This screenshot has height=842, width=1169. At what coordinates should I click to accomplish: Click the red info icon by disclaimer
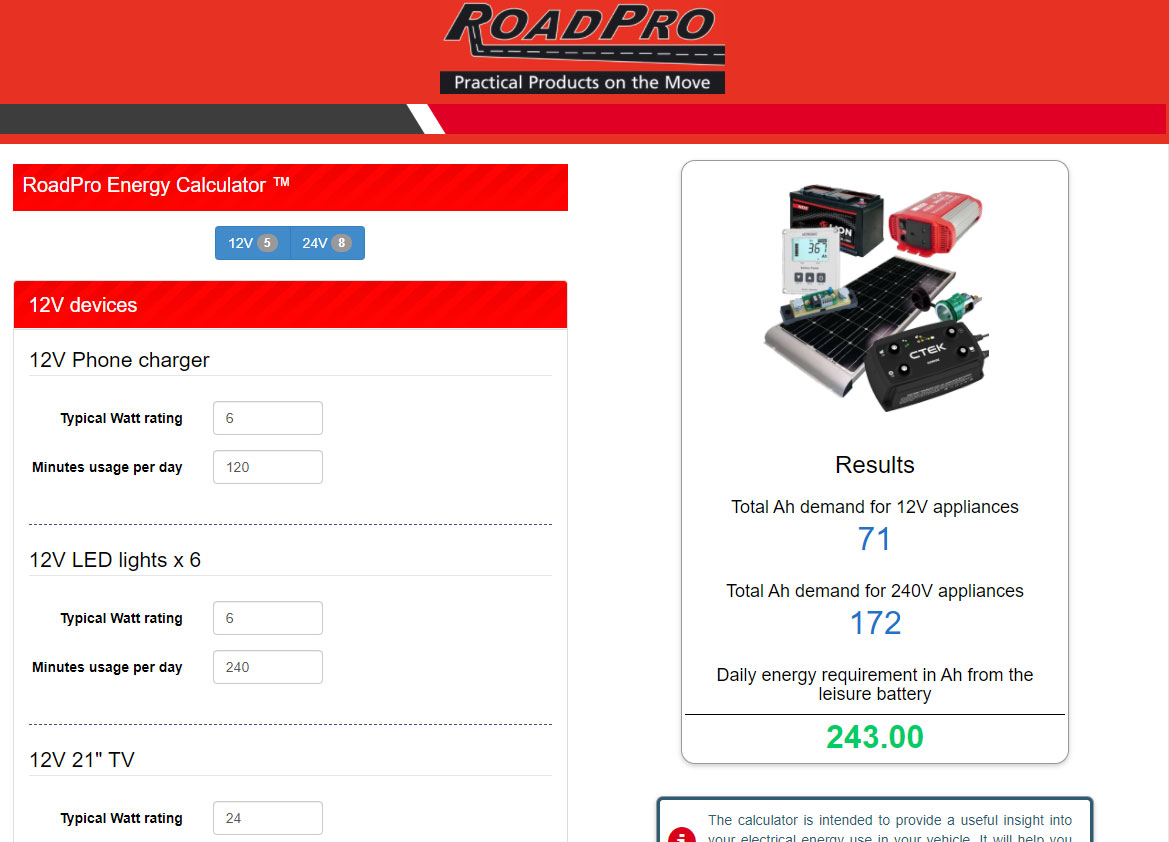click(681, 835)
